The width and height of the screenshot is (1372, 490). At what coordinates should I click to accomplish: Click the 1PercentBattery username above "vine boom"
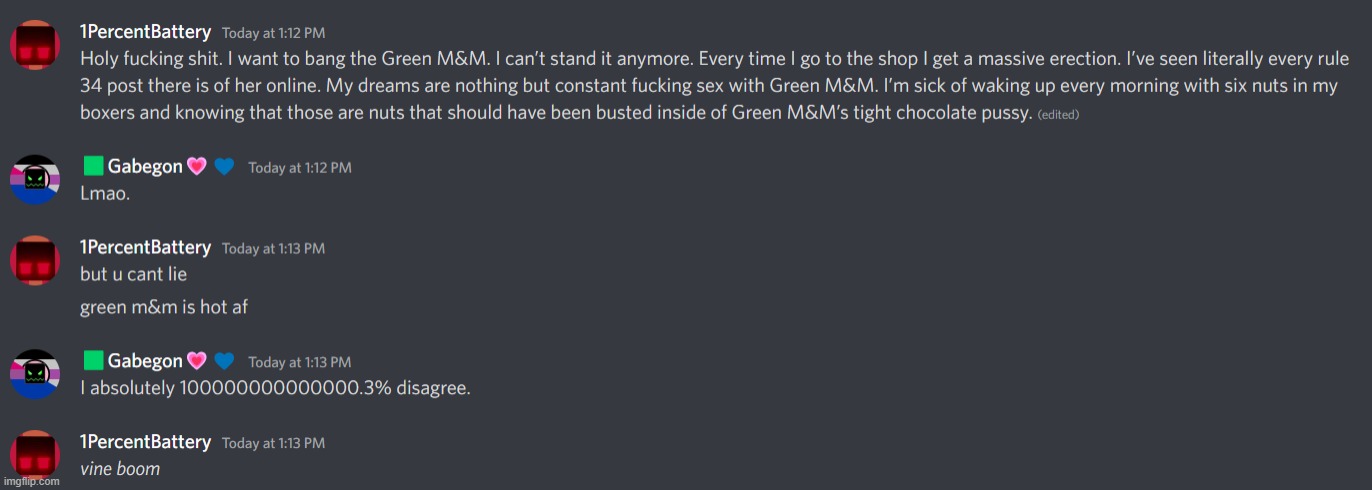[145, 442]
